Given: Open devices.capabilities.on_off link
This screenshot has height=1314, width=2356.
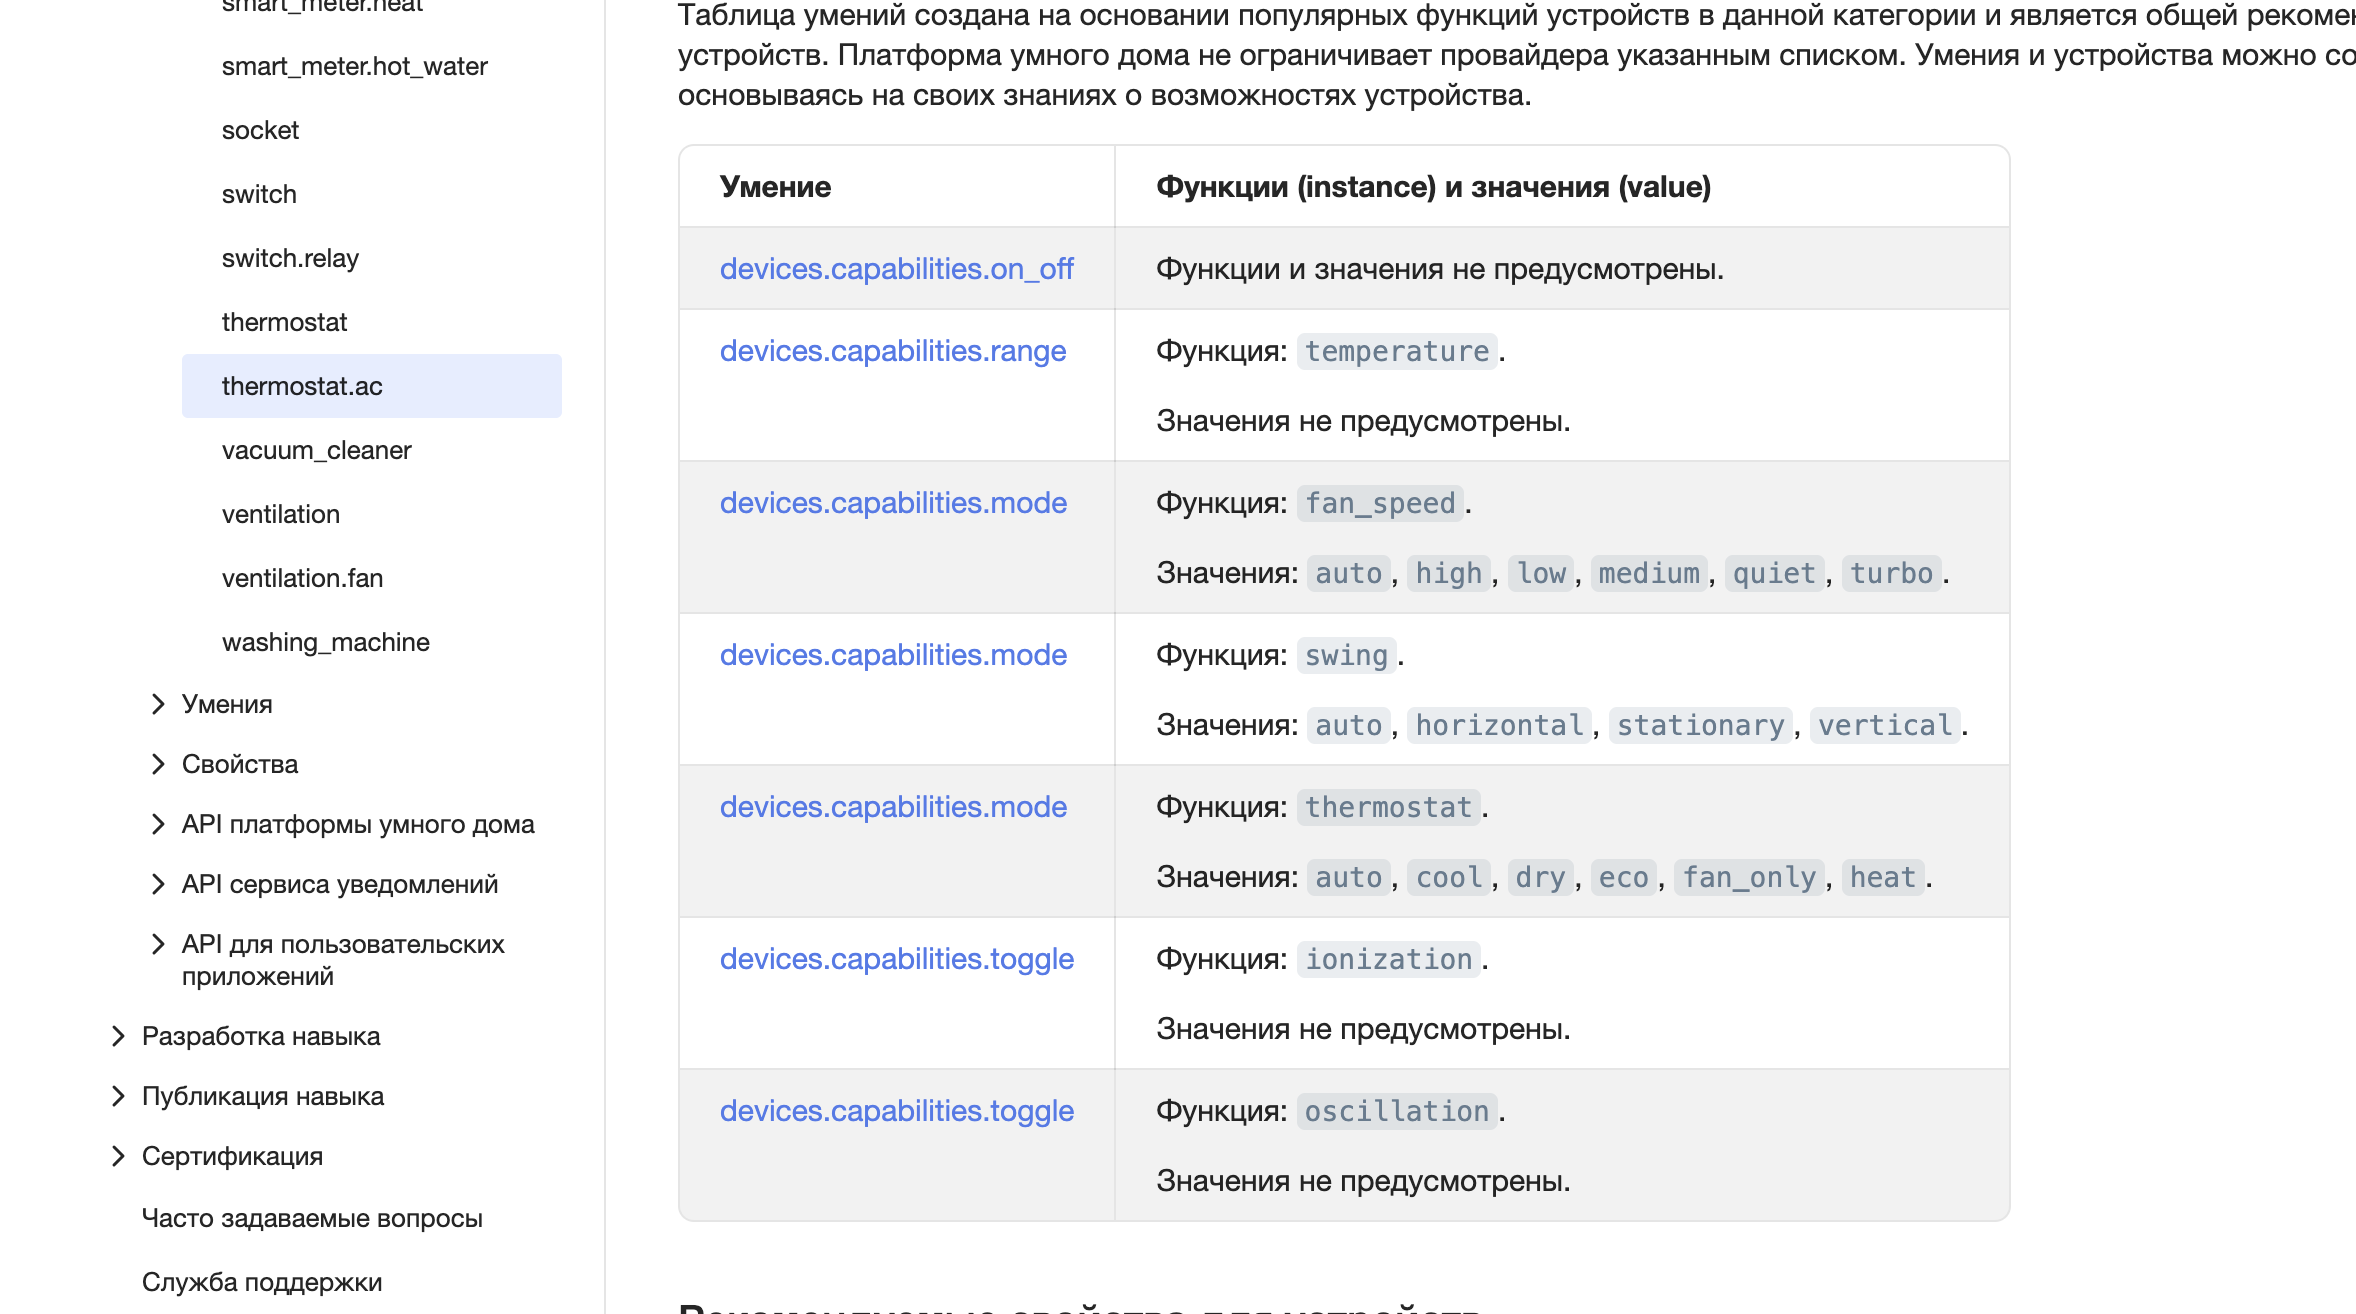Looking at the screenshot, I should click(896, 269).
